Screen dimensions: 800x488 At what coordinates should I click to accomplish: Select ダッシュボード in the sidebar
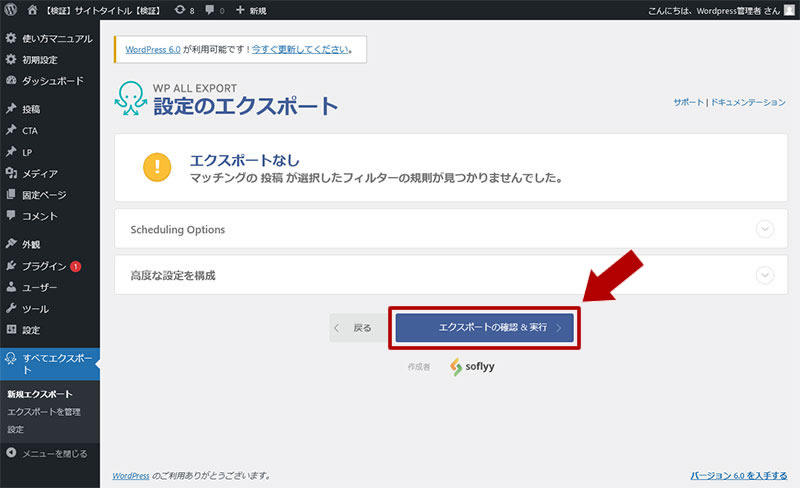[52, 80]
